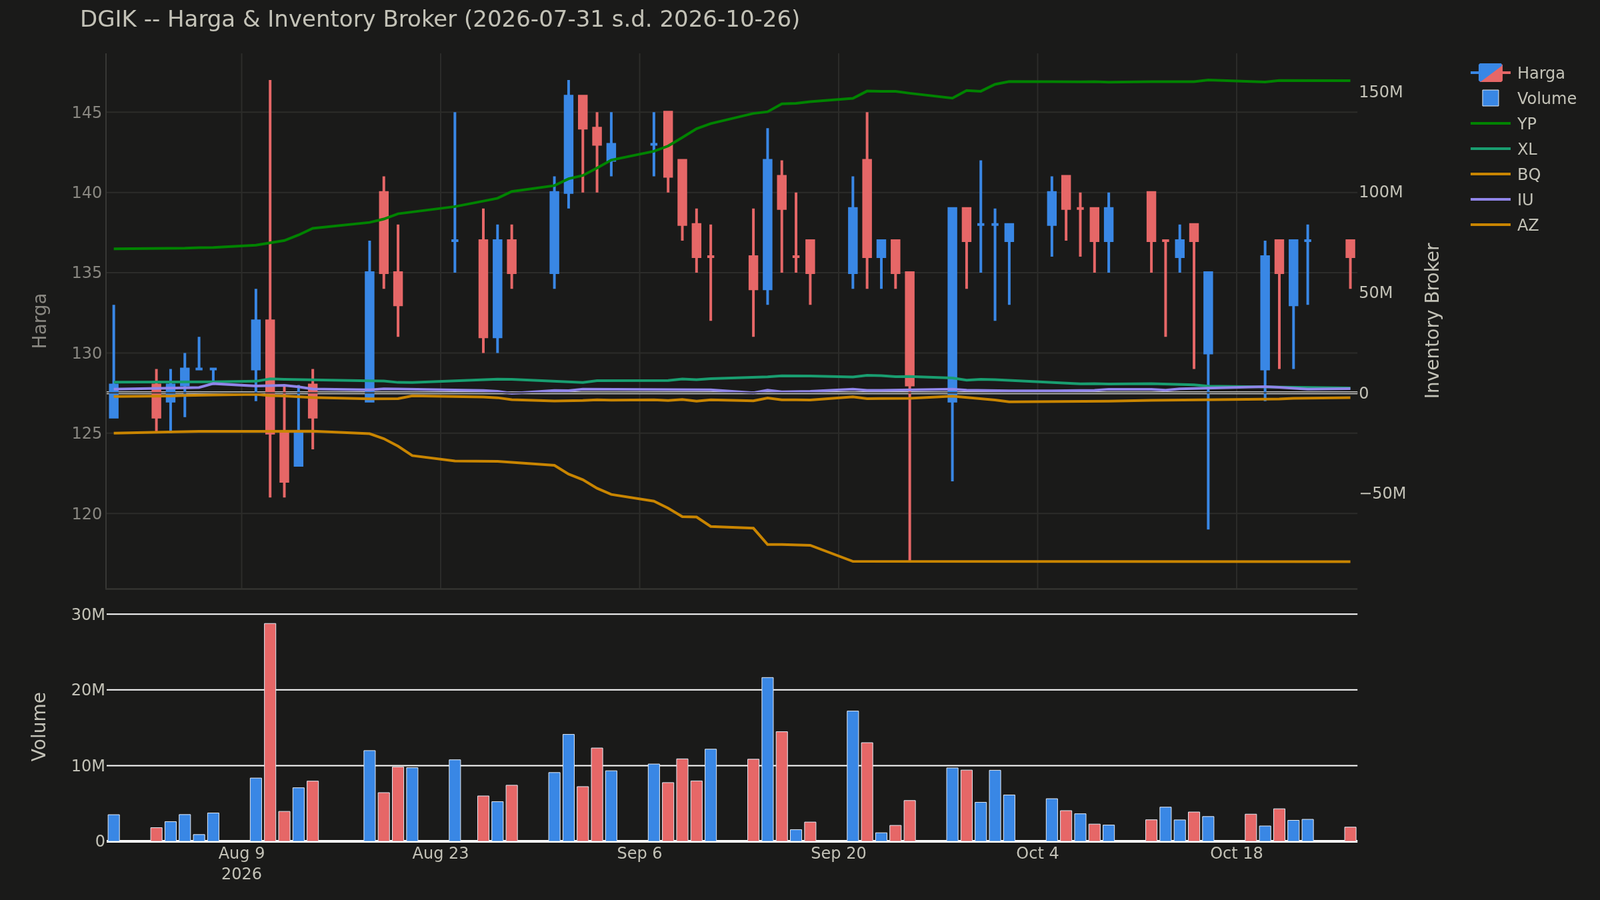Toggle the AZ legend entry
1600x900 pixels.
[x=1505, y=225]
